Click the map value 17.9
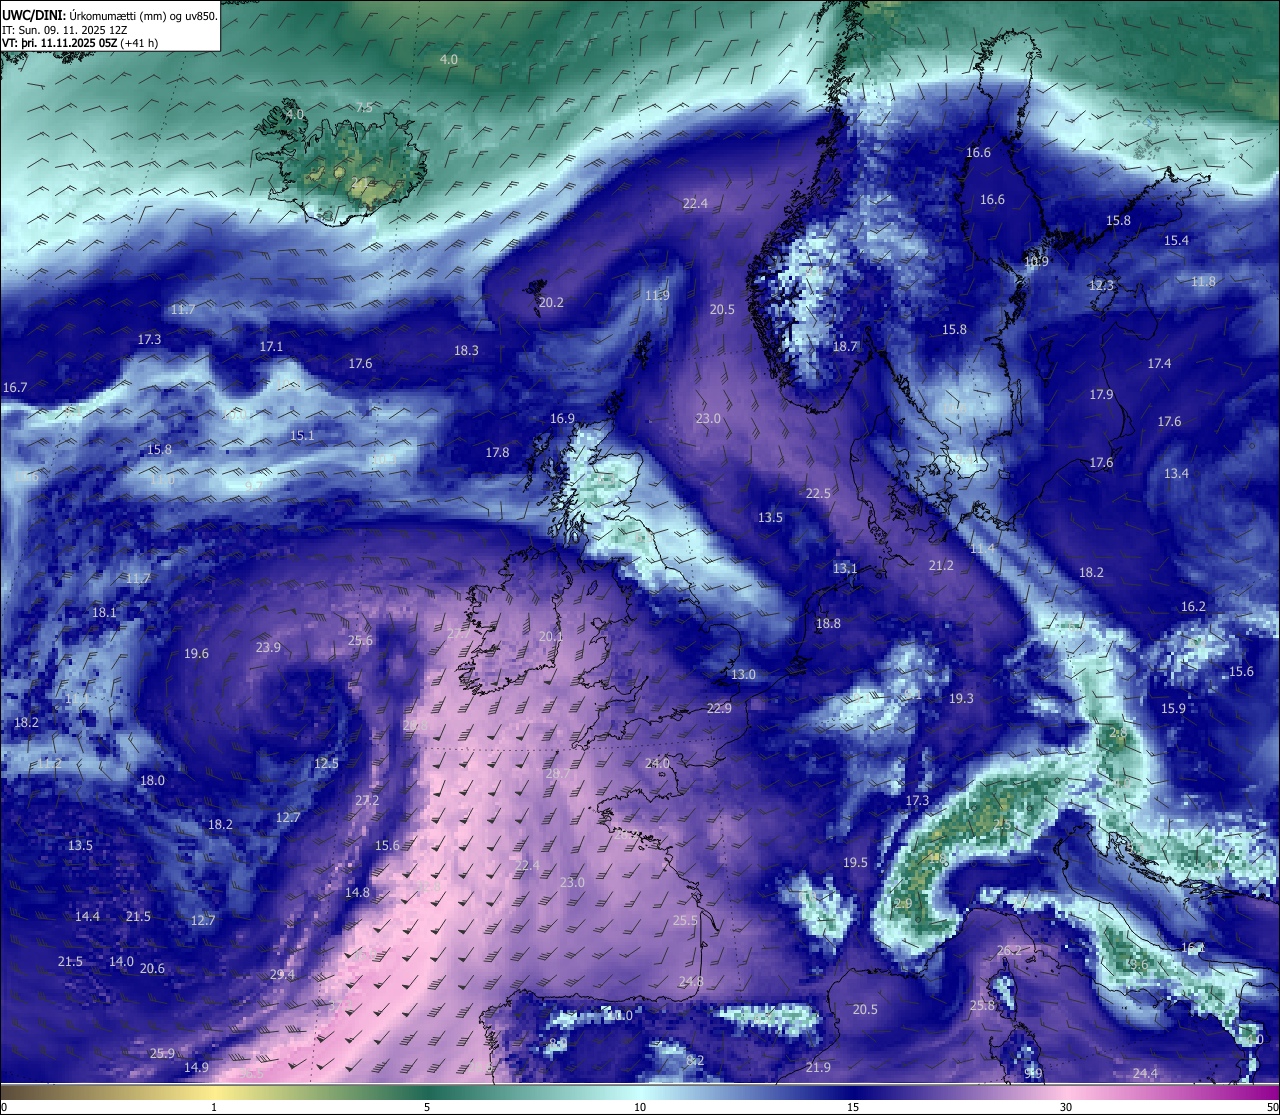 click(1101, 394)
